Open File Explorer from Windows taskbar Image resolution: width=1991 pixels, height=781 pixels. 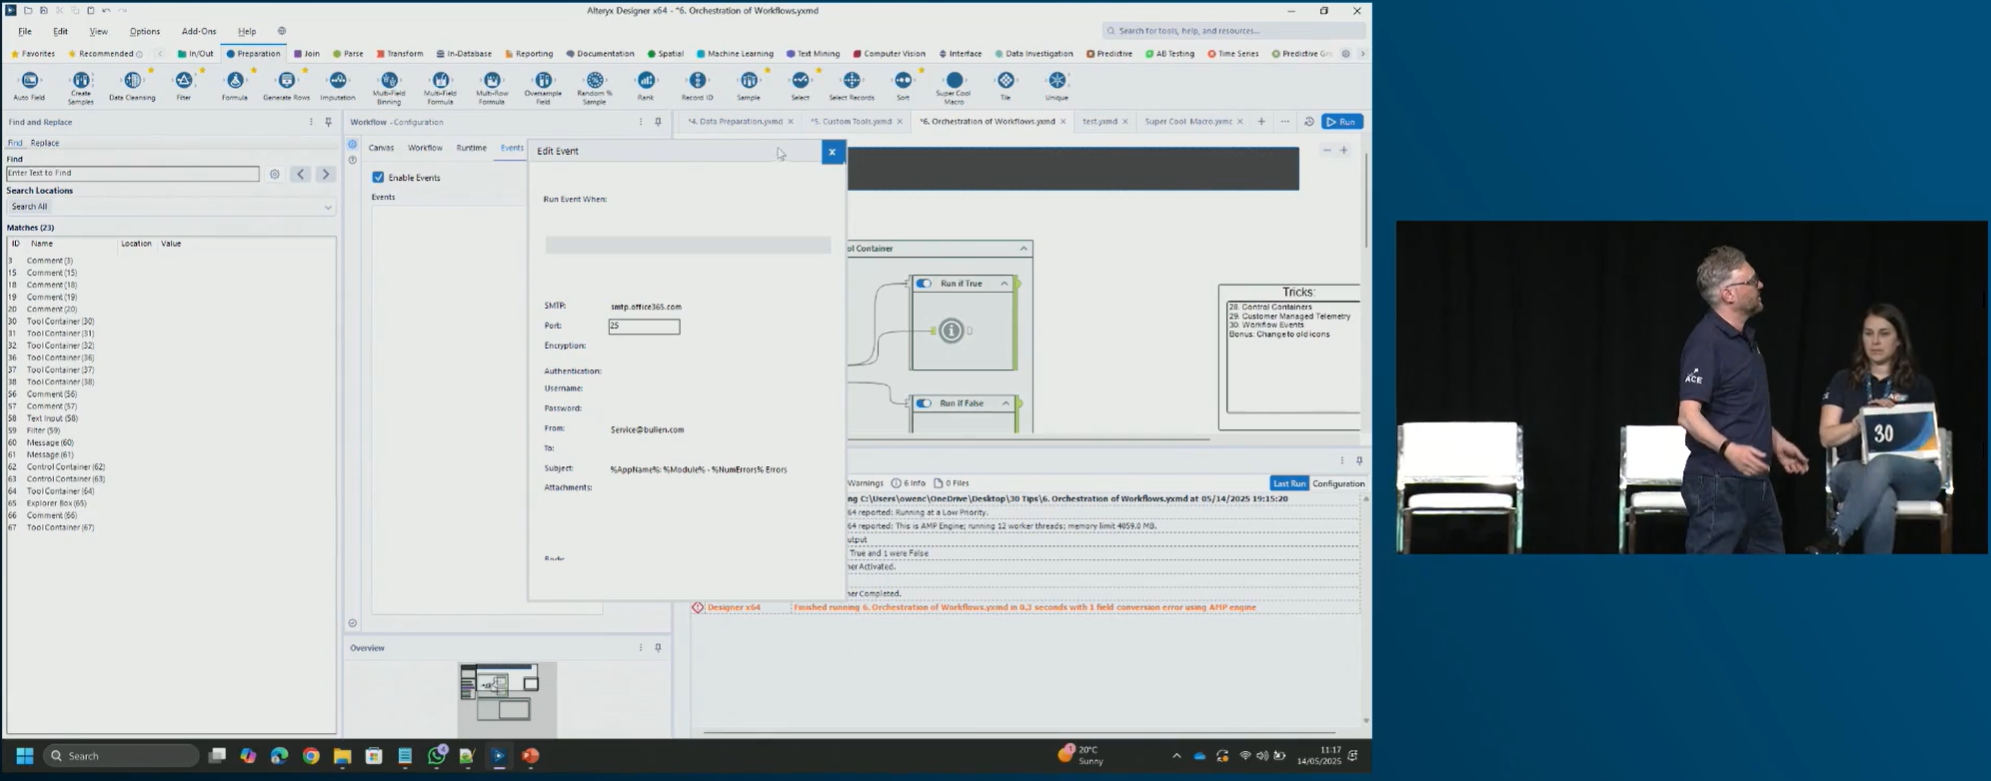342,756
